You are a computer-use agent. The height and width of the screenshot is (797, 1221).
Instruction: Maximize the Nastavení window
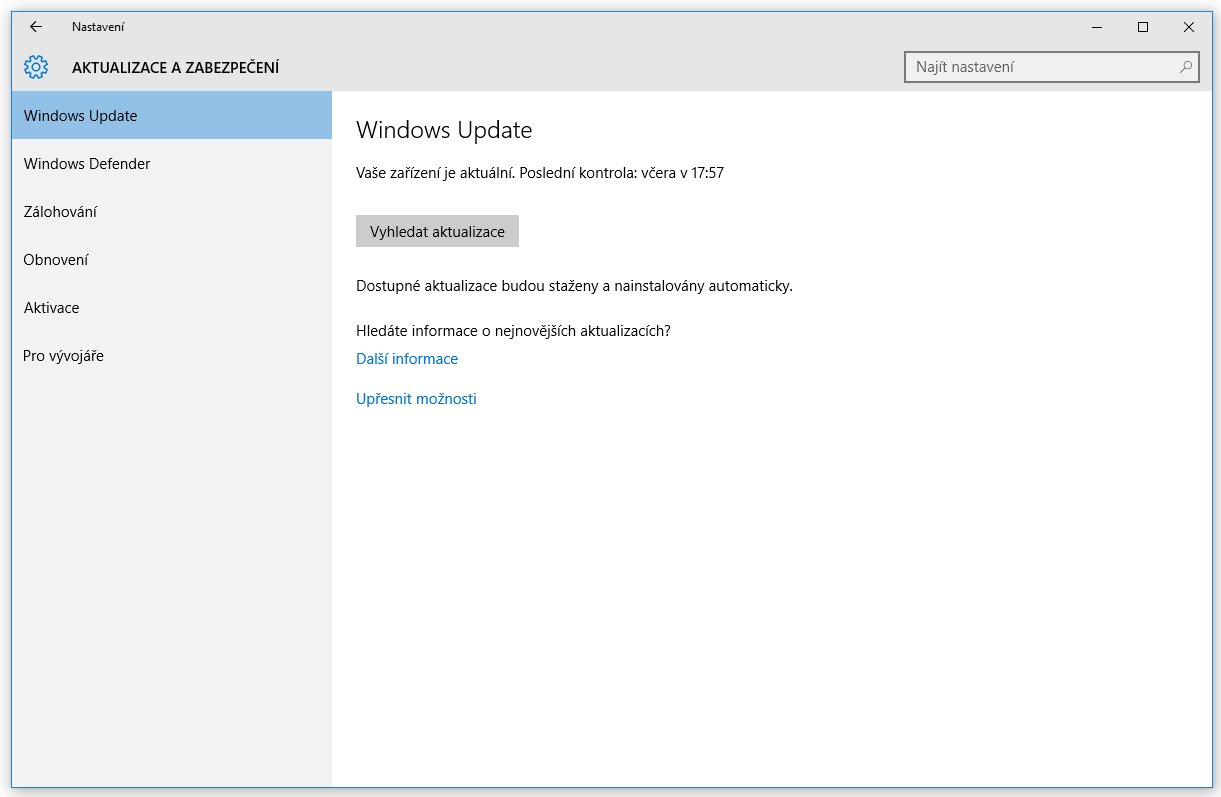pyautogui.click(x=1142, y=27)
